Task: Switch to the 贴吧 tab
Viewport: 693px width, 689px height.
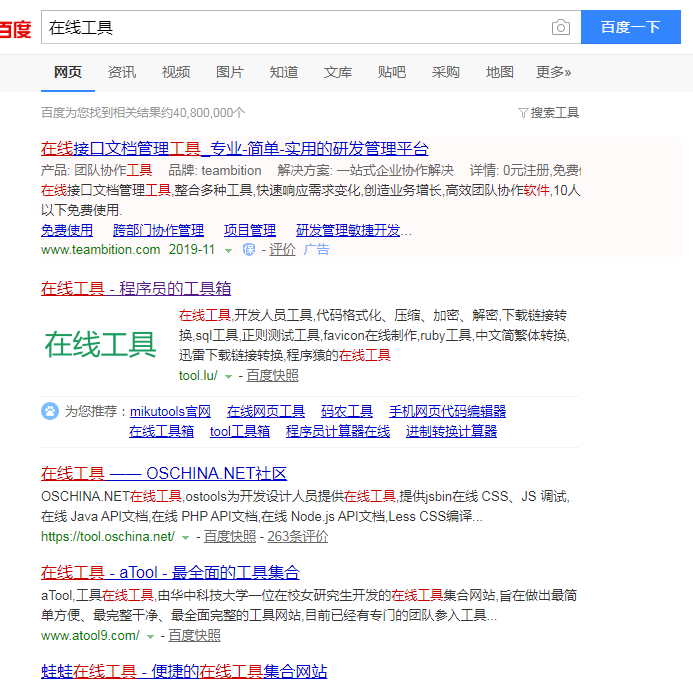Action: 392,72
